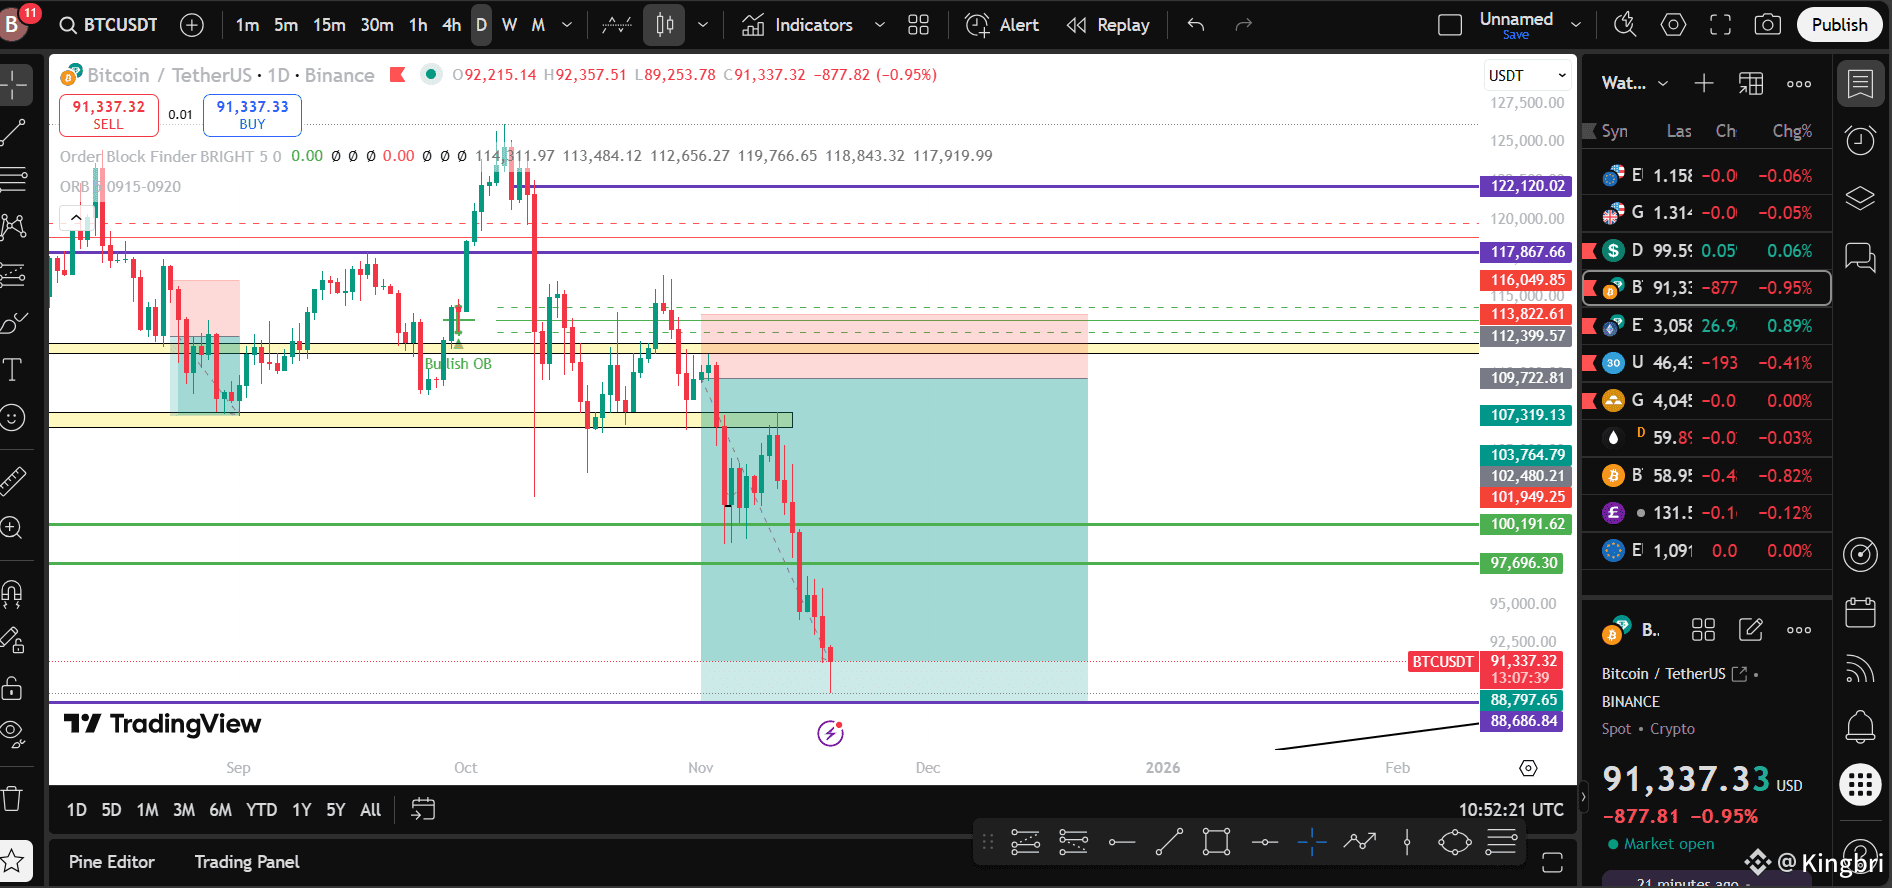This screenshot has width=1892, height=888.
Task: Open advanced view of watchlist
Action: pos(1751,84)
